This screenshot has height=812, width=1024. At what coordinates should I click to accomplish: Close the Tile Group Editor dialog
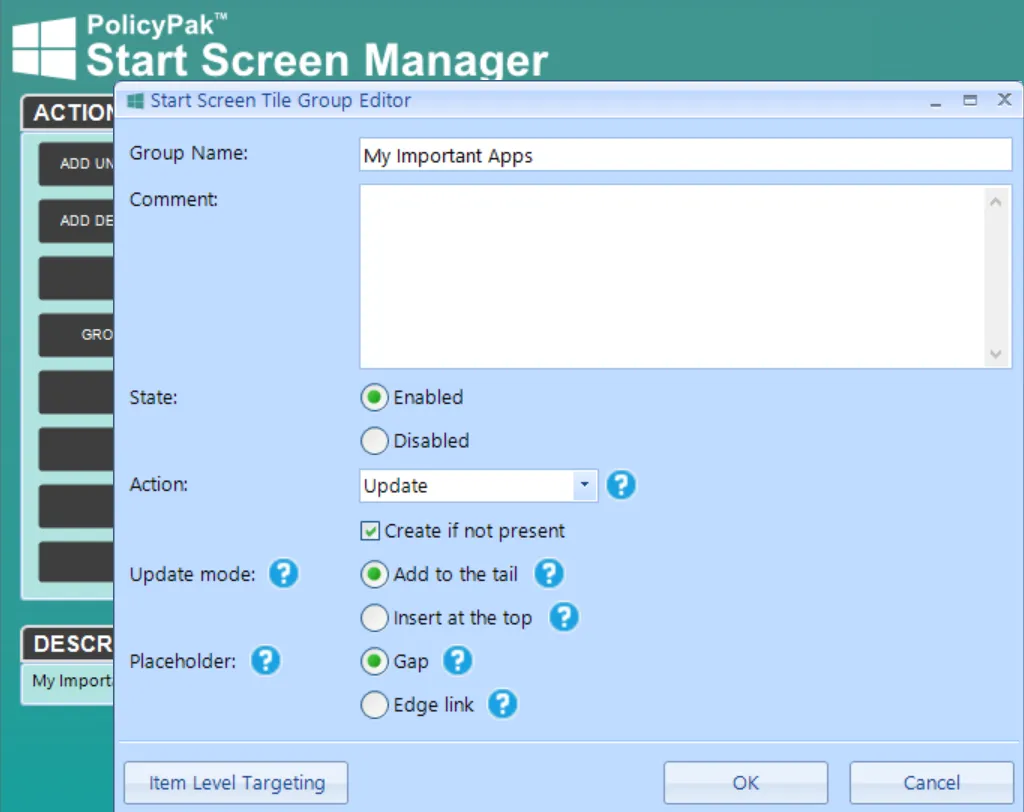pyautogui.click(x=1004, y=99)
